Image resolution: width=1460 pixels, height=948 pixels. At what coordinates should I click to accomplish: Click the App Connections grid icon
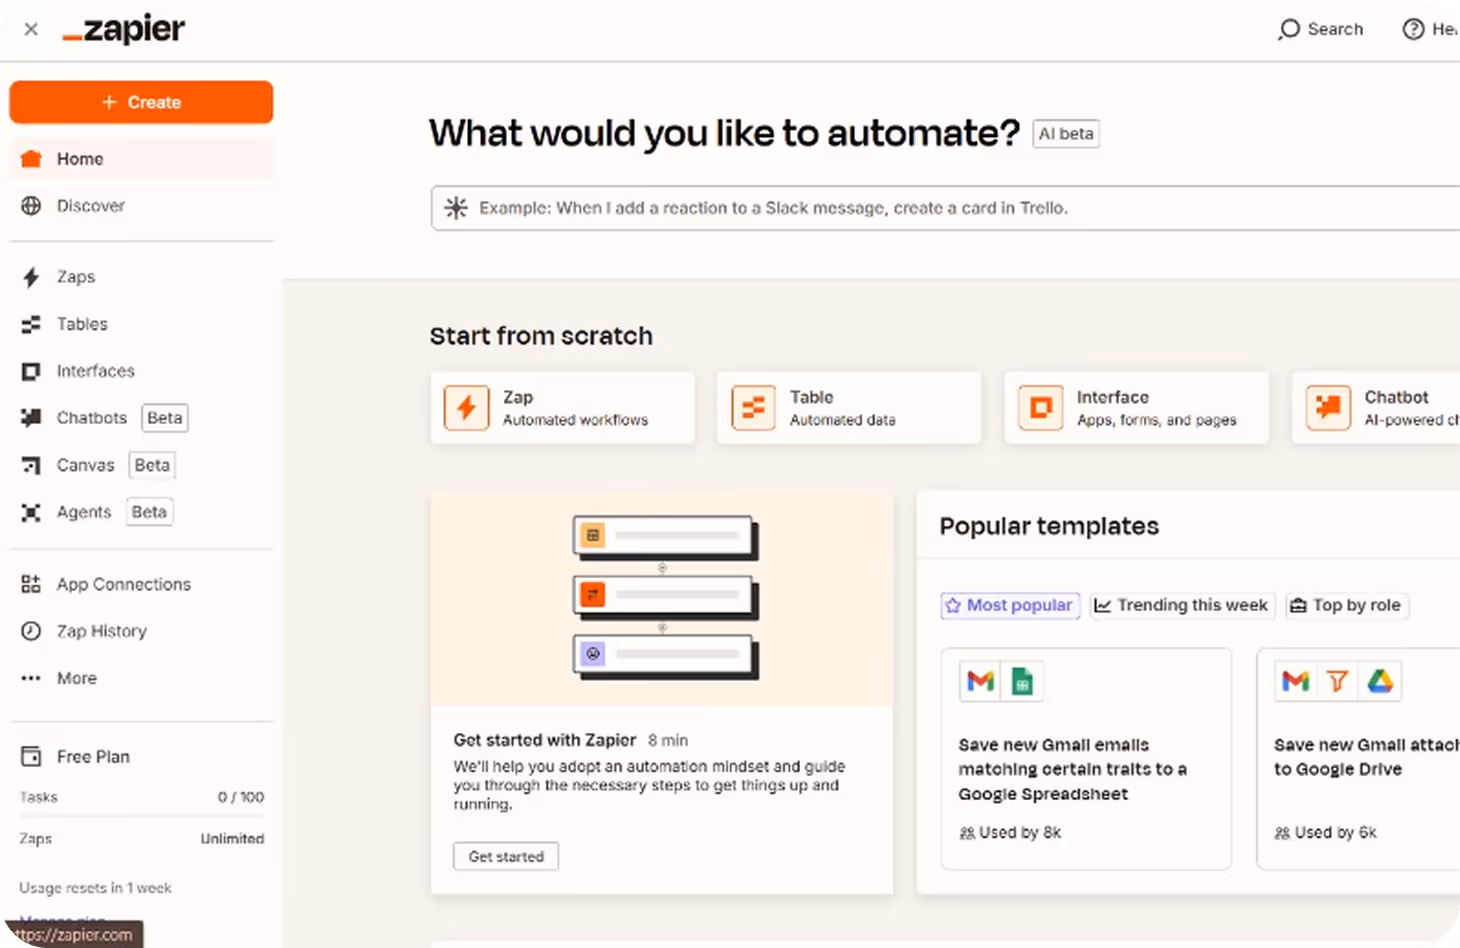(x=31, y=584)
